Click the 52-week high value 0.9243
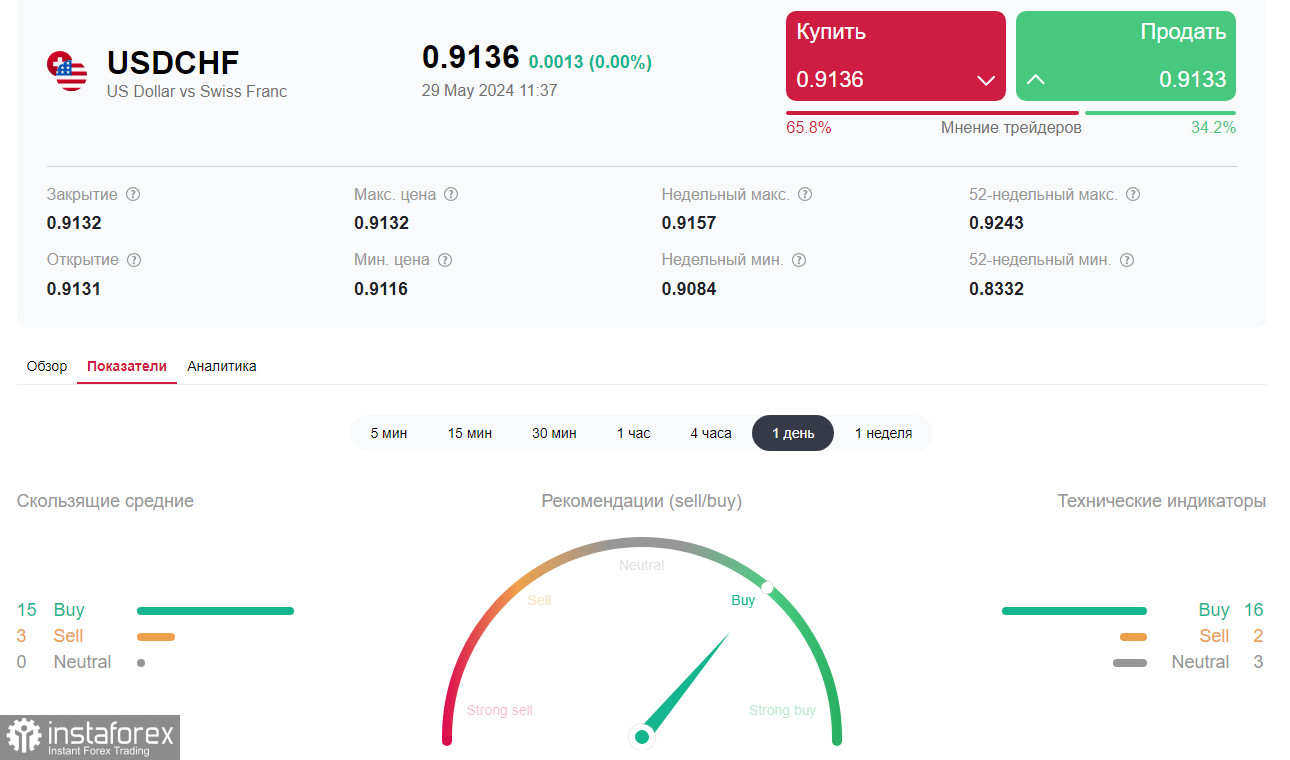This screenshot has width=1290, height=760. 996,223
